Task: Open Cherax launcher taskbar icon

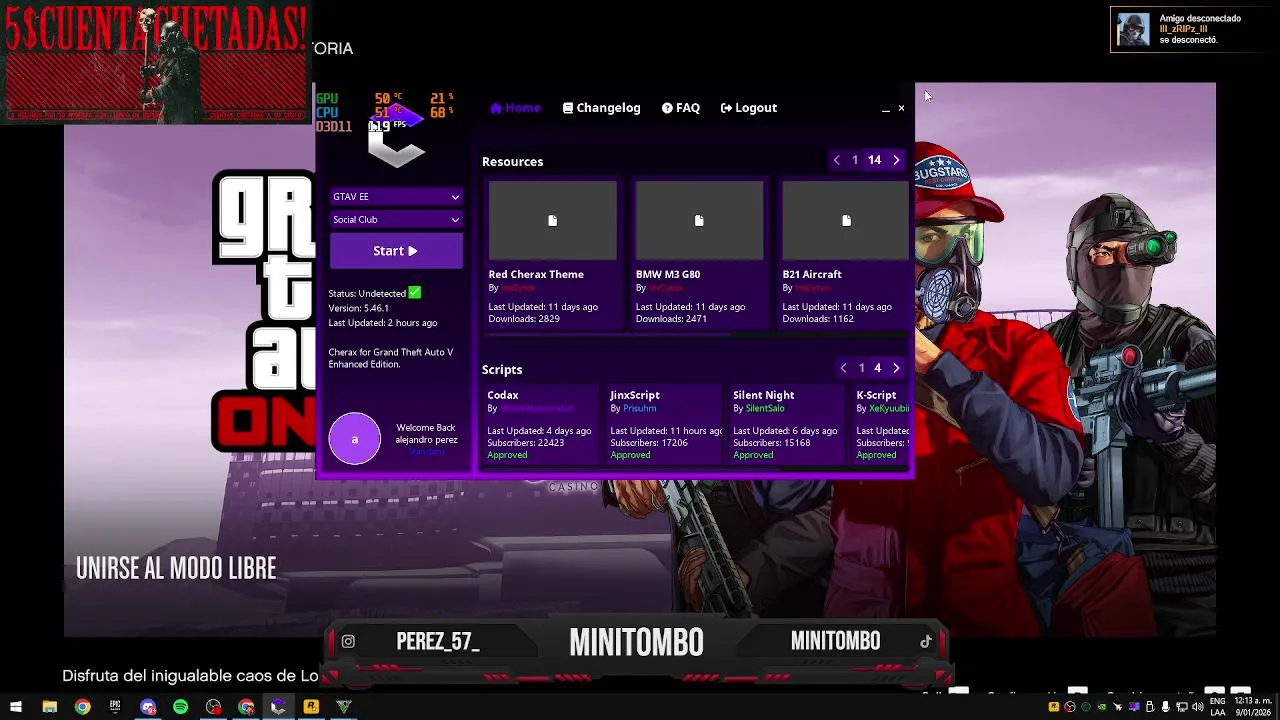Action: (x=278, y=707)
